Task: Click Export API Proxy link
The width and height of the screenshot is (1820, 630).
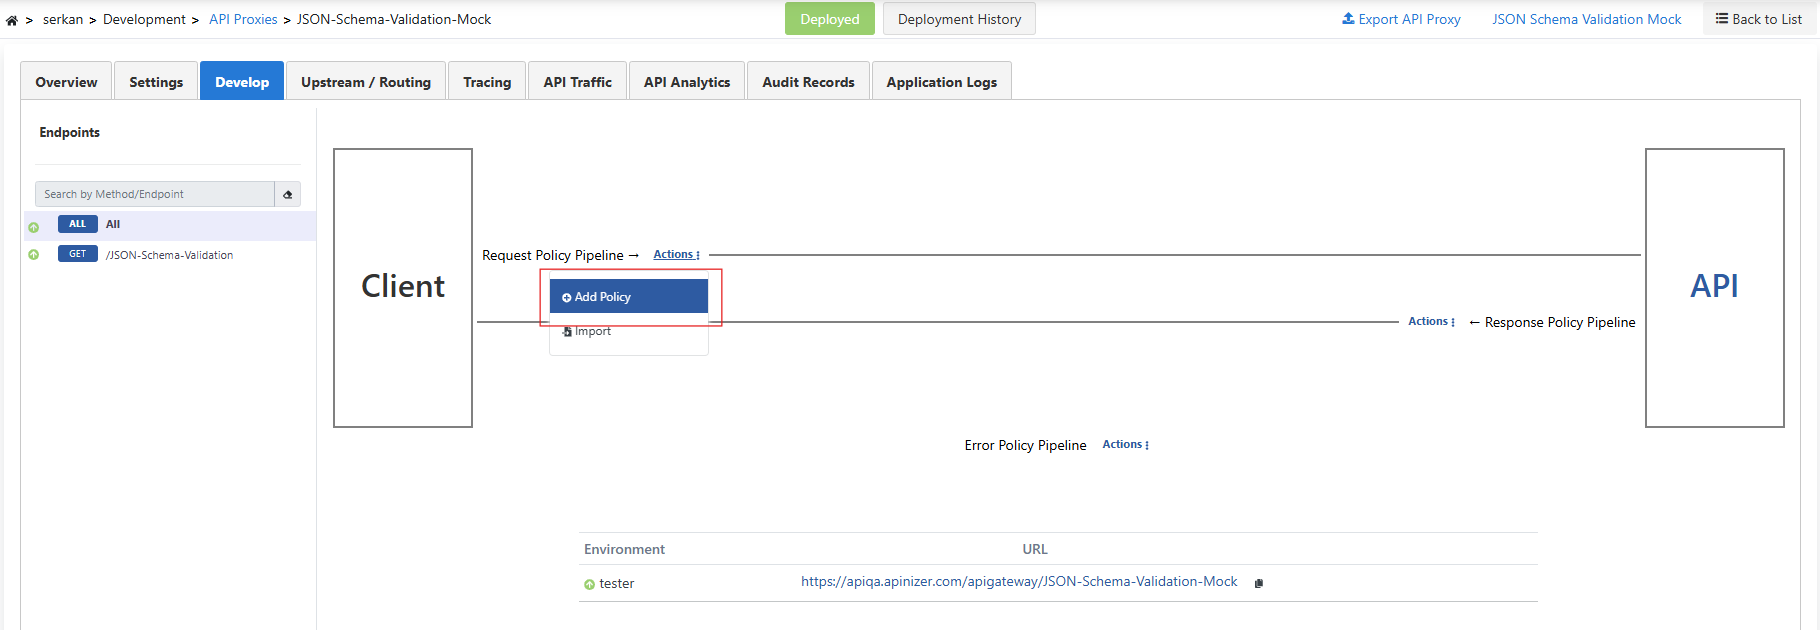Action: point(1401,19)
